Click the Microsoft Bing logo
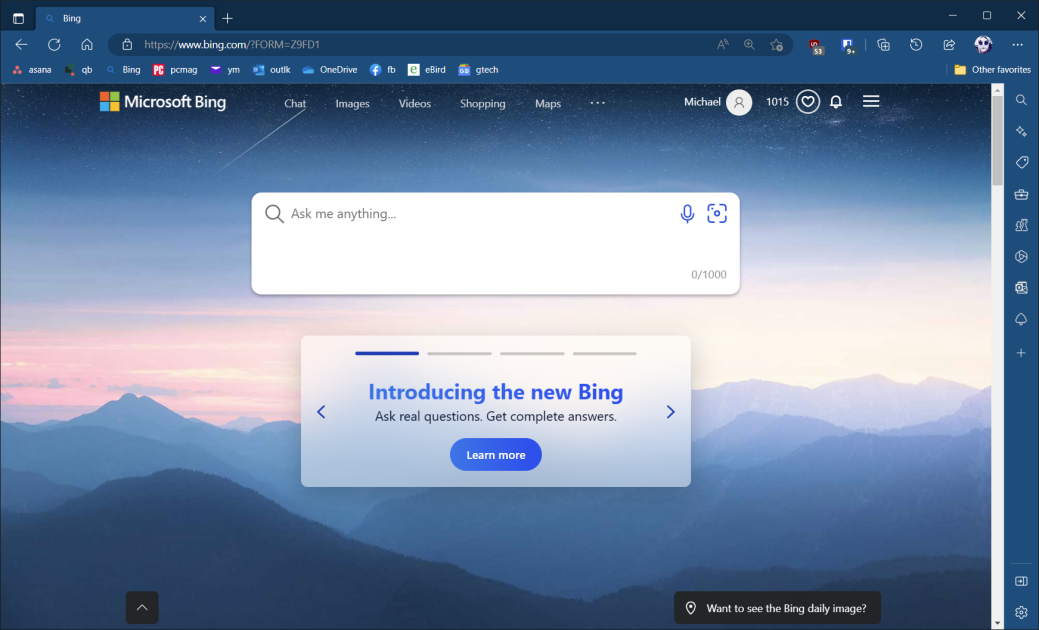 click(x=162, y=101)
